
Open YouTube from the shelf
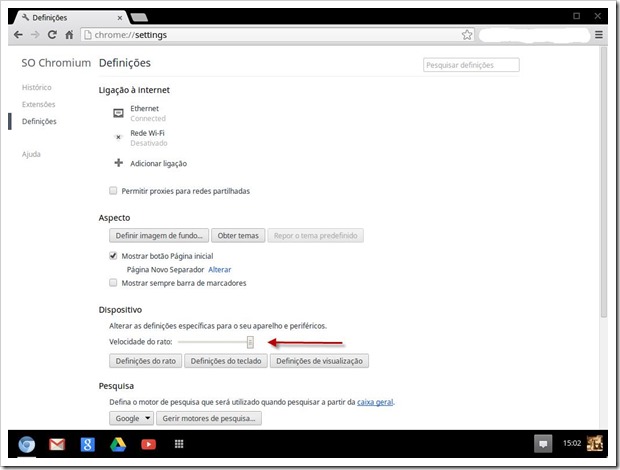[148, 444]
